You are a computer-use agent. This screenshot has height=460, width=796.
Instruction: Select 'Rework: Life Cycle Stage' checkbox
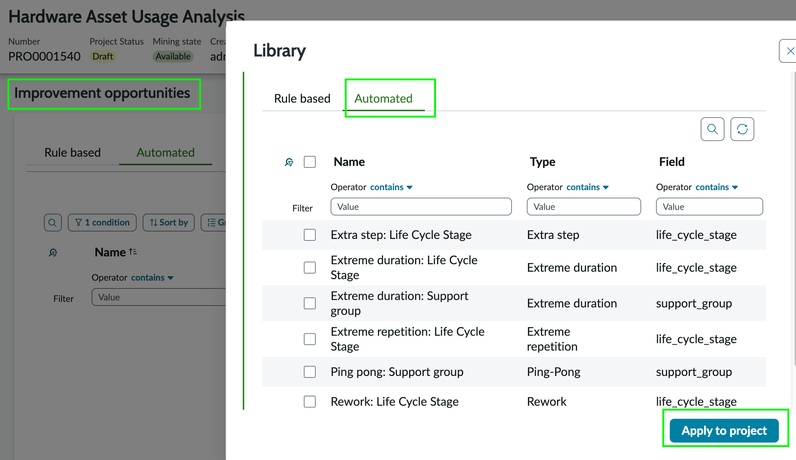pos(310,402)
